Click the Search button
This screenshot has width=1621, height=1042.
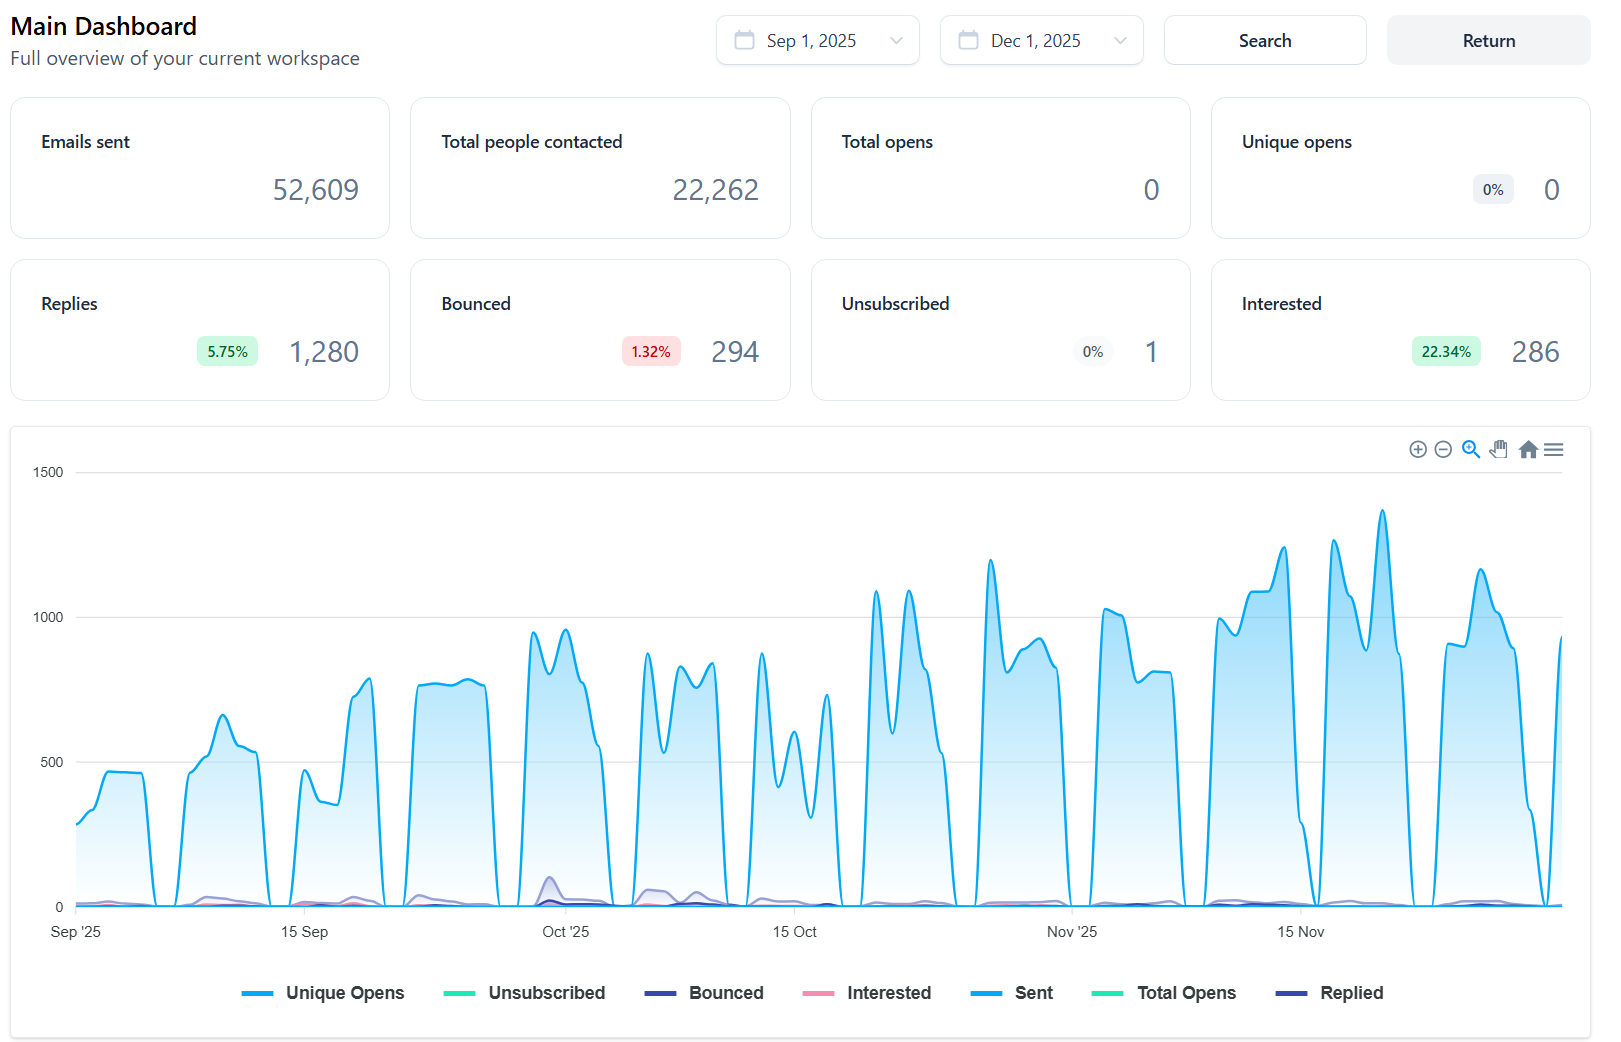pos(1265,40)
